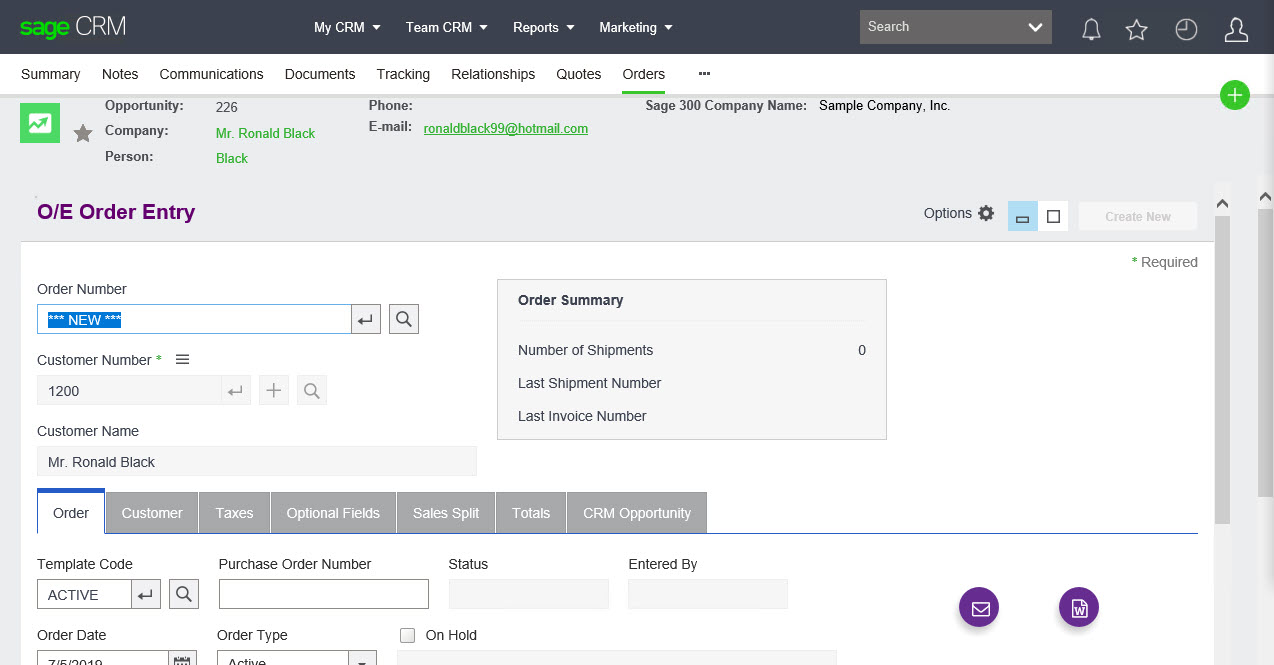This screenshot has height=665, width=1274.
Task: Export order using the Word document icon
Action: (x=1078, y=607)
